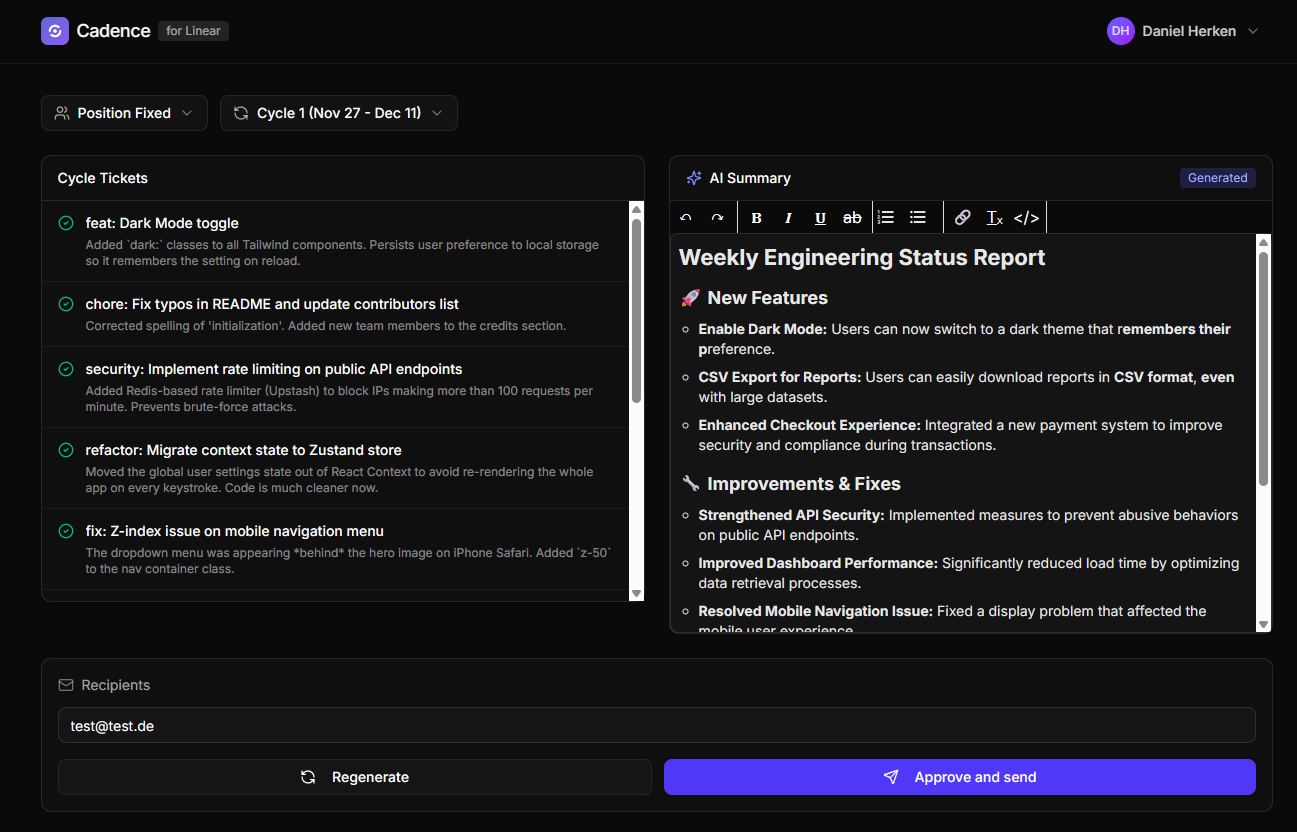Apply underline formatting in the editor

(820, 218)
